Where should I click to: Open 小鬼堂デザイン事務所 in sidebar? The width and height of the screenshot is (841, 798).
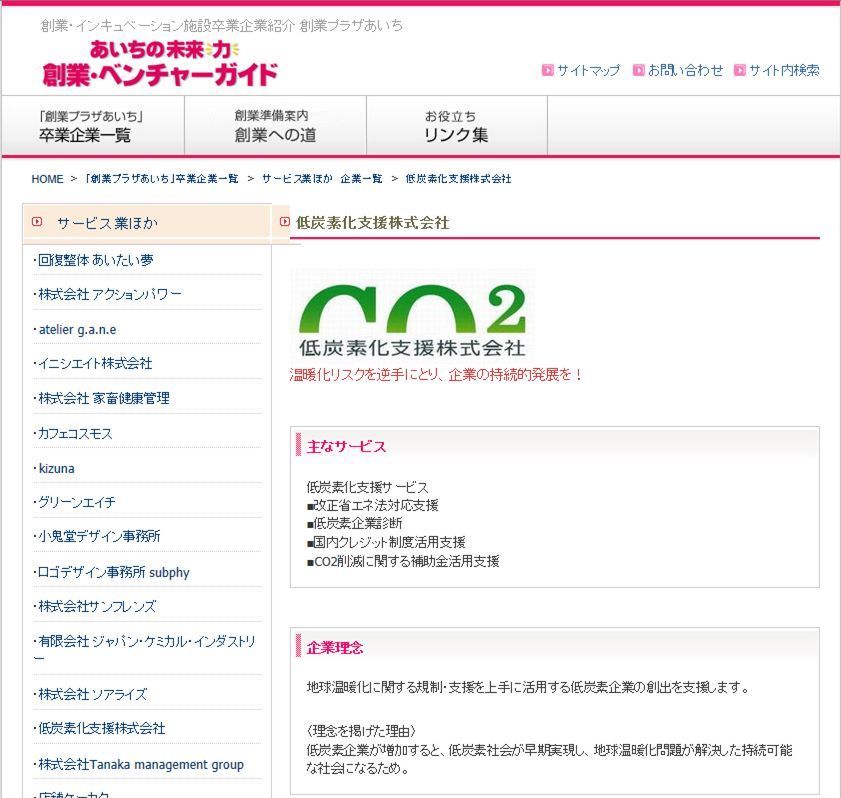tap(99, 536)
